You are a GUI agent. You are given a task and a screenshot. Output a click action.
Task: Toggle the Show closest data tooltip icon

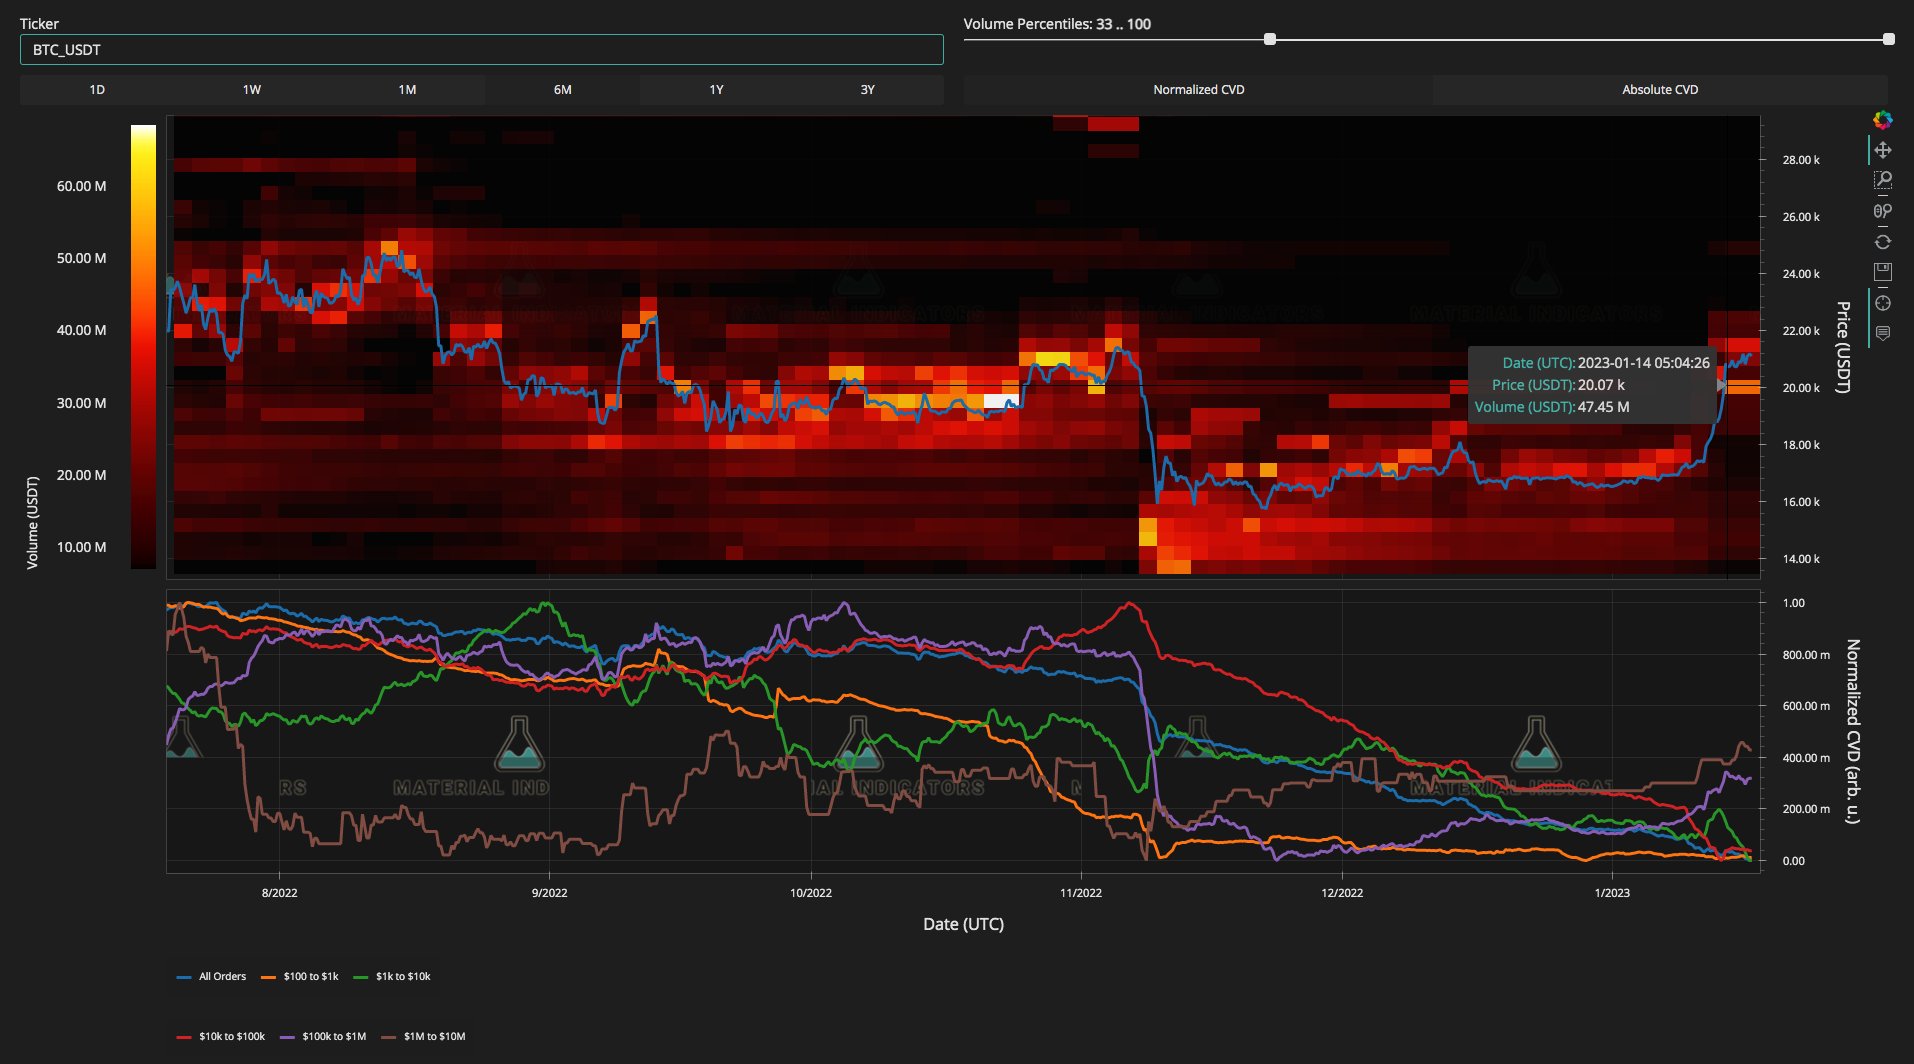1884,333
